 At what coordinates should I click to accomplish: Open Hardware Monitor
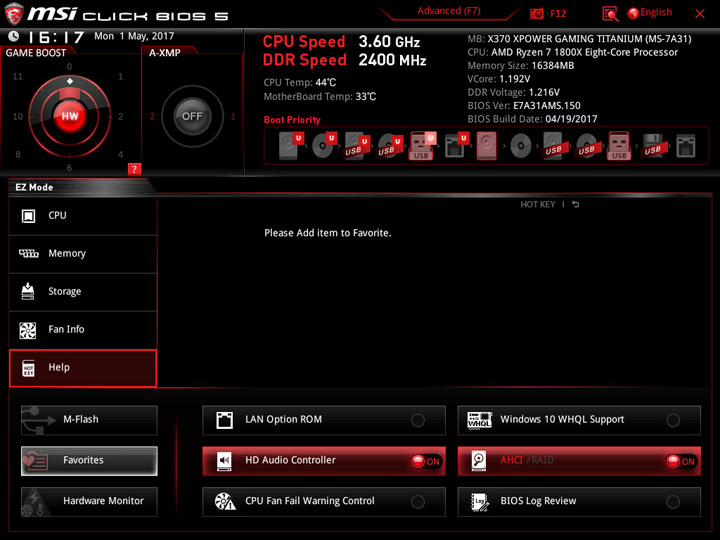(89, 501)
